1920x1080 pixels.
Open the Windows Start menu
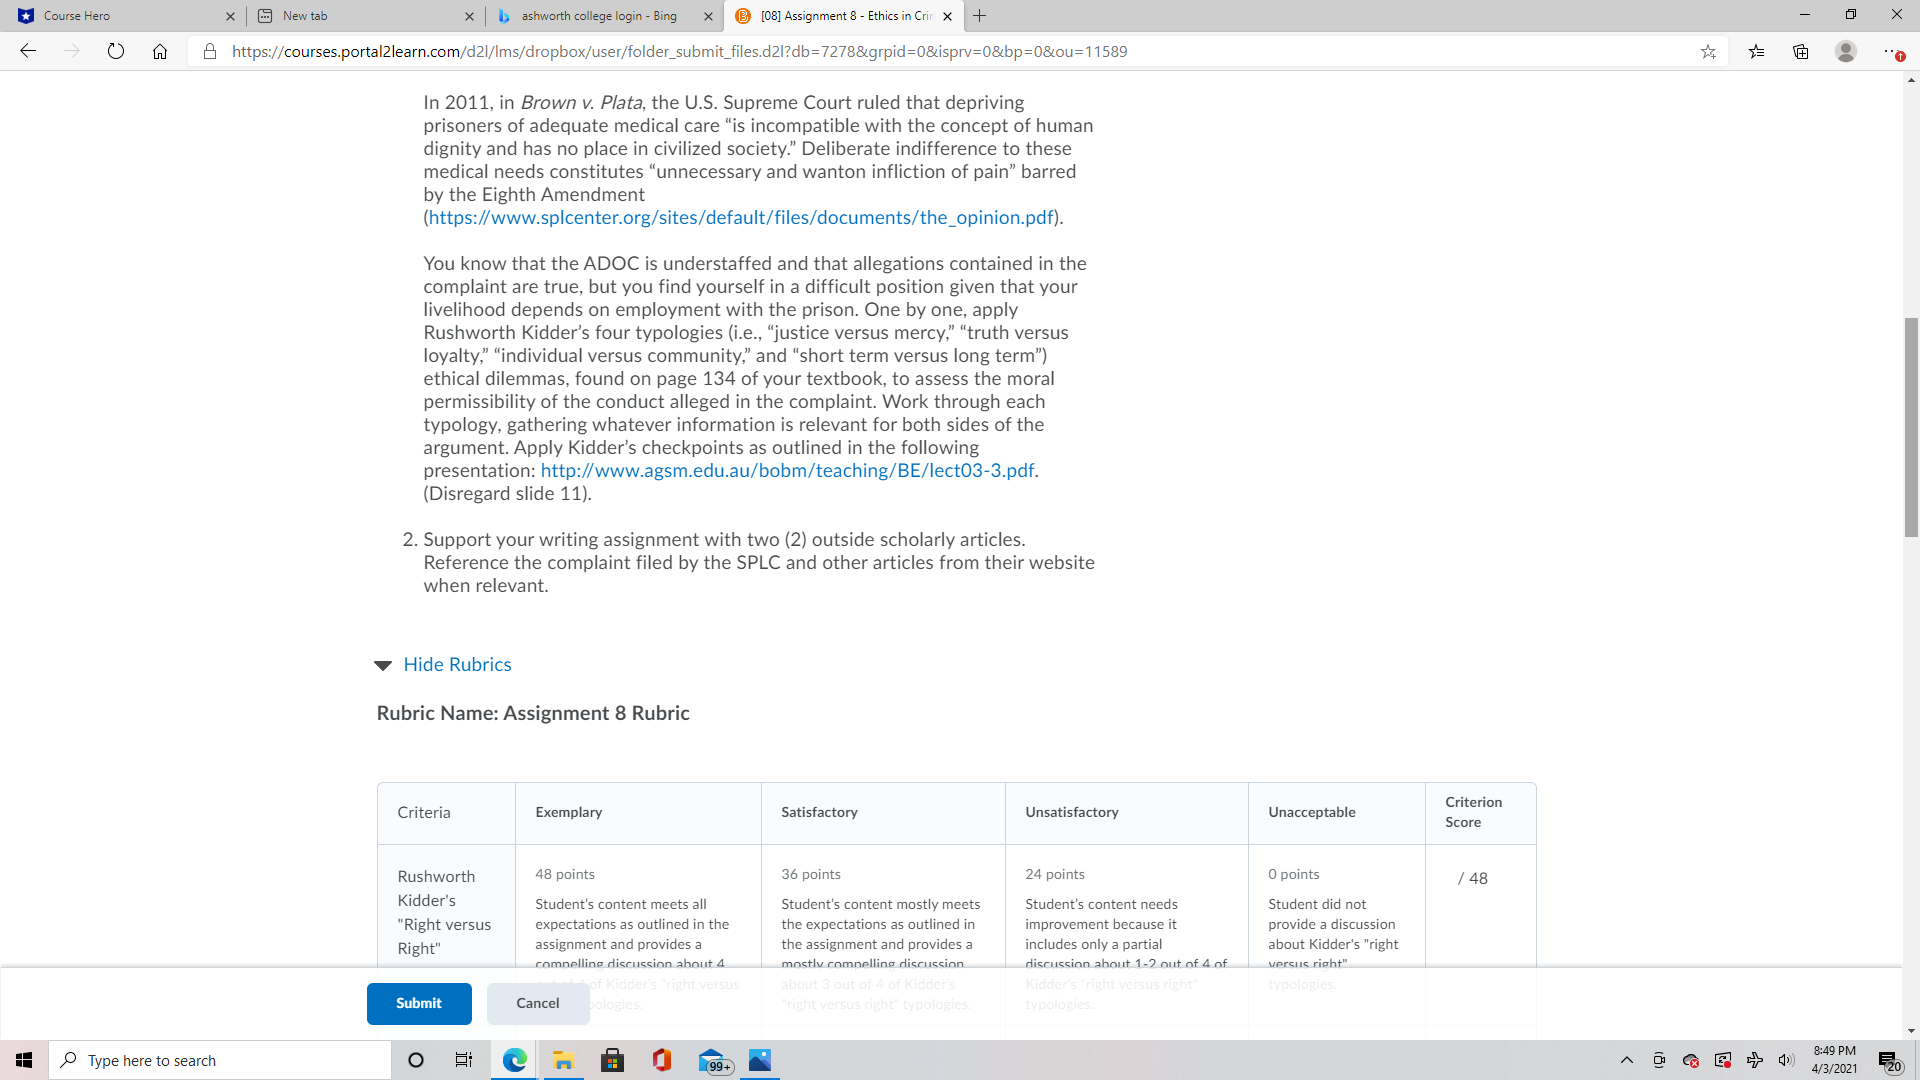[24, 1060]
